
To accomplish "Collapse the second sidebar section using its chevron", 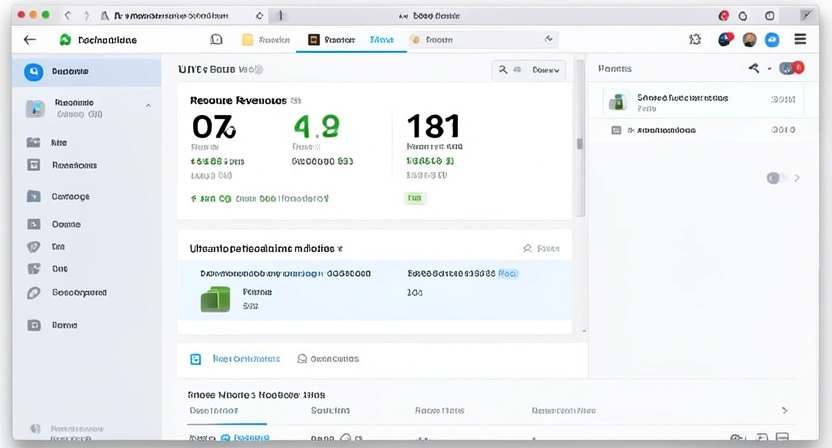I will tap(148, 105).
